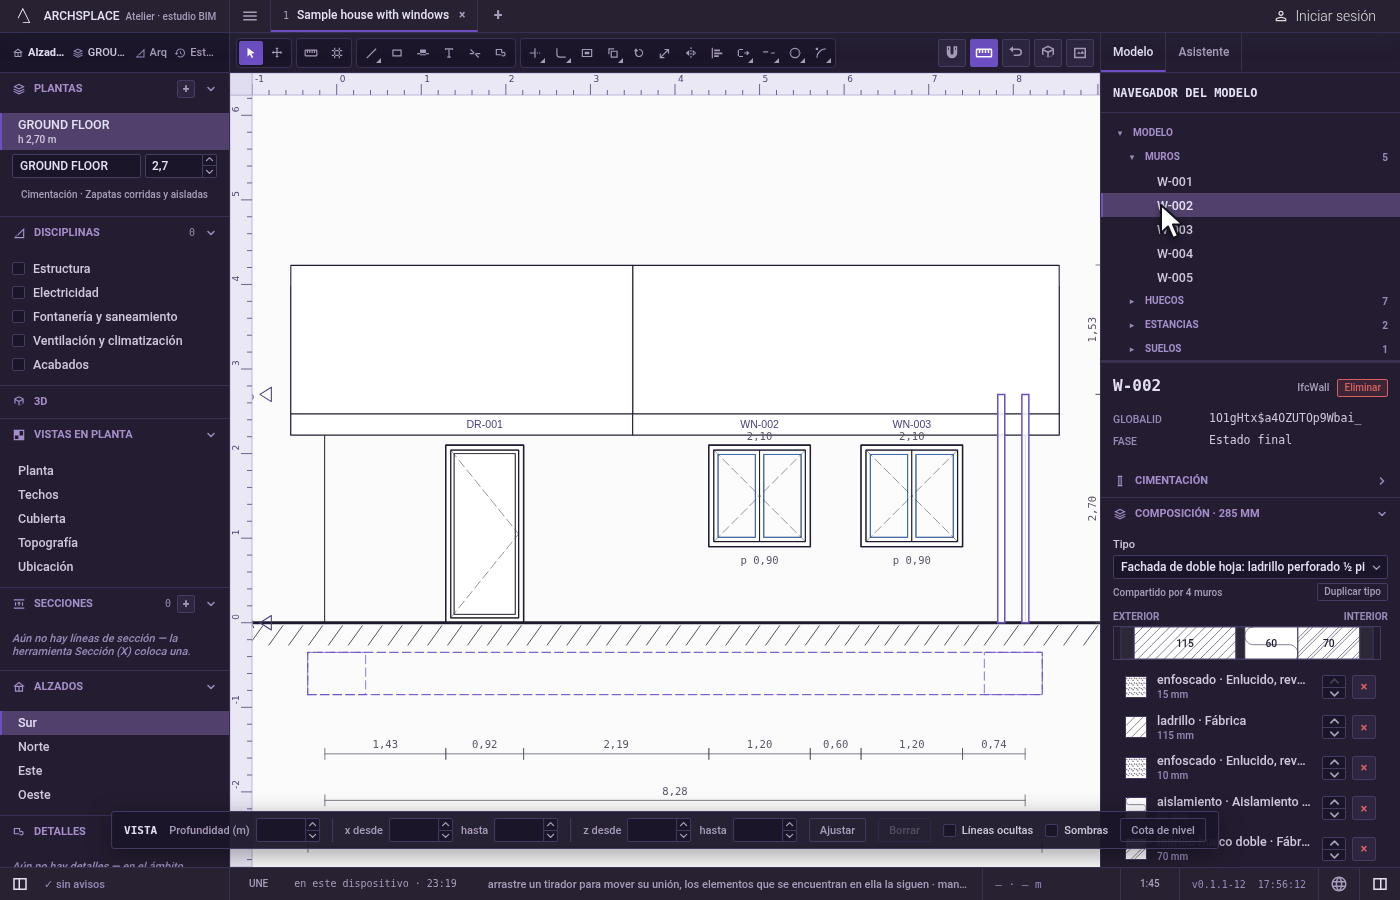
Task: Toggle the Electricidad discipline checkbox
Action: [18, 293]
